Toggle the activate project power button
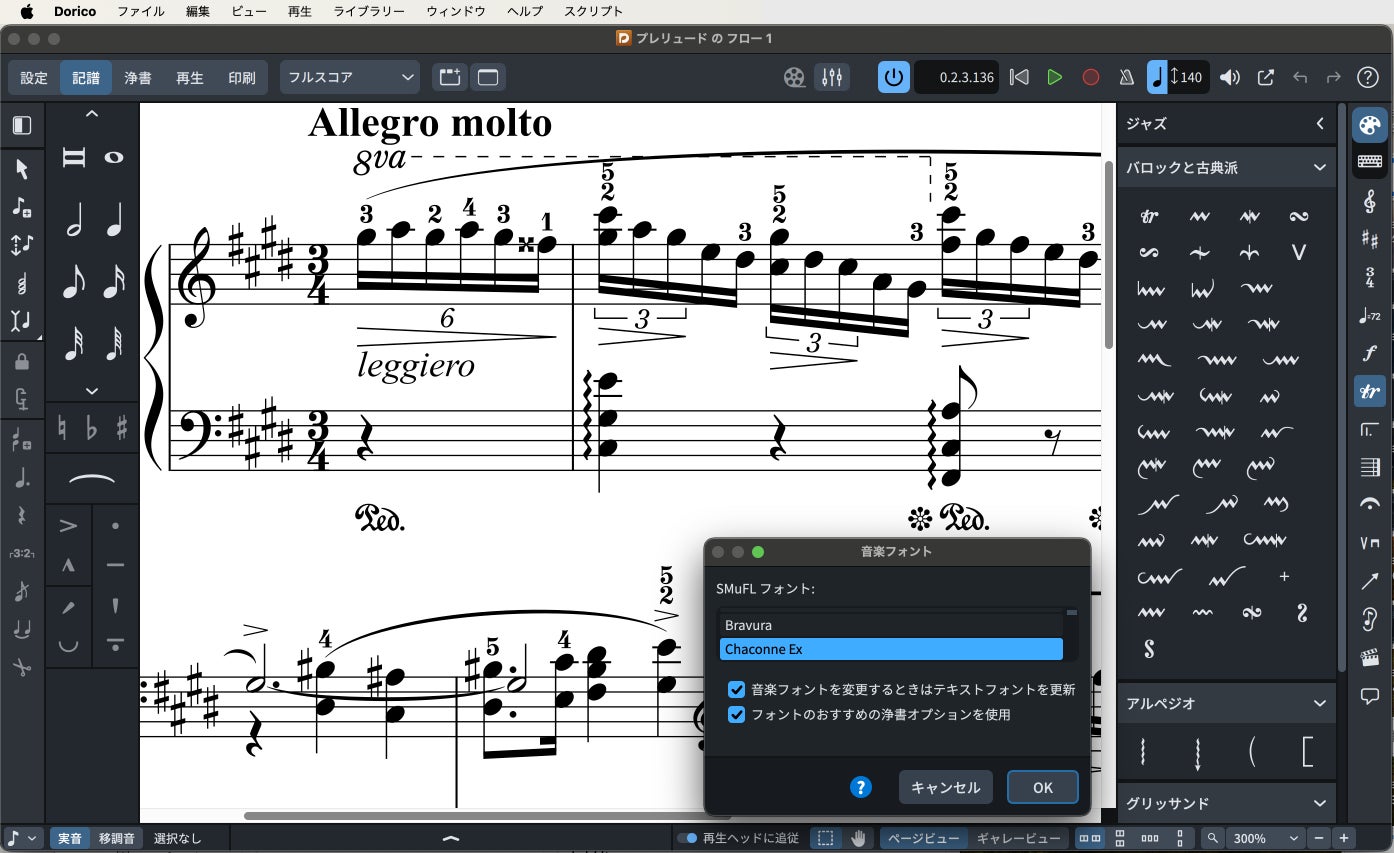 [x=894, y=77]
